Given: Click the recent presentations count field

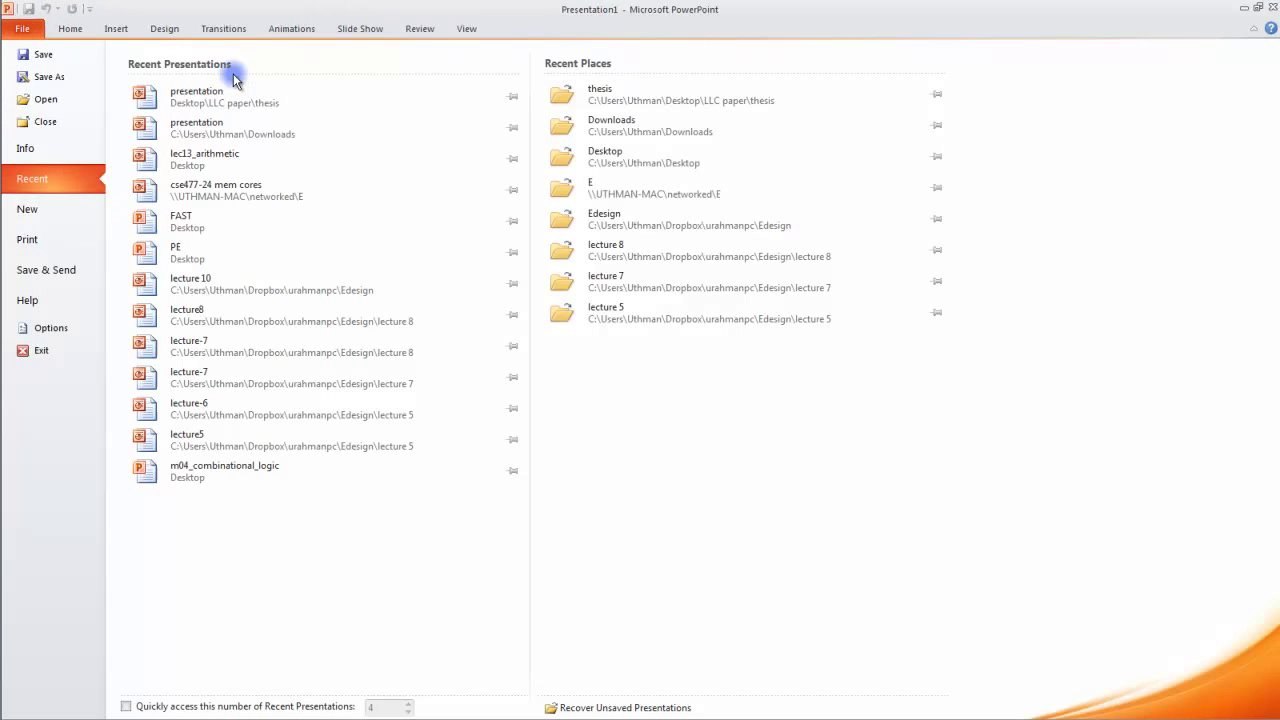Looking at the screenshot, I should pos(389,708).
